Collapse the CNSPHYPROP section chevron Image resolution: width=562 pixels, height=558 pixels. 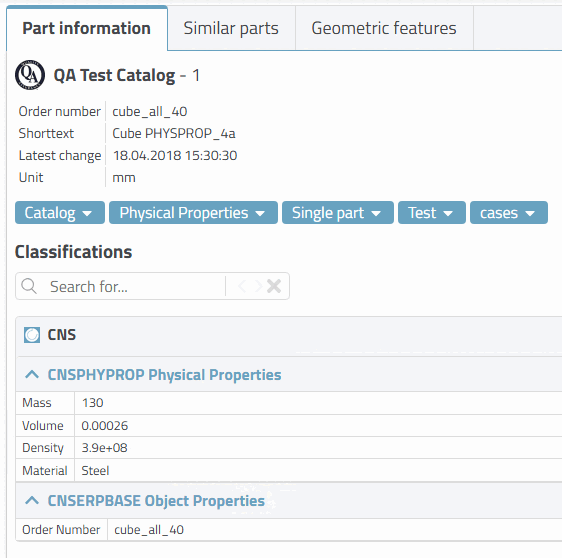point(32,375)
